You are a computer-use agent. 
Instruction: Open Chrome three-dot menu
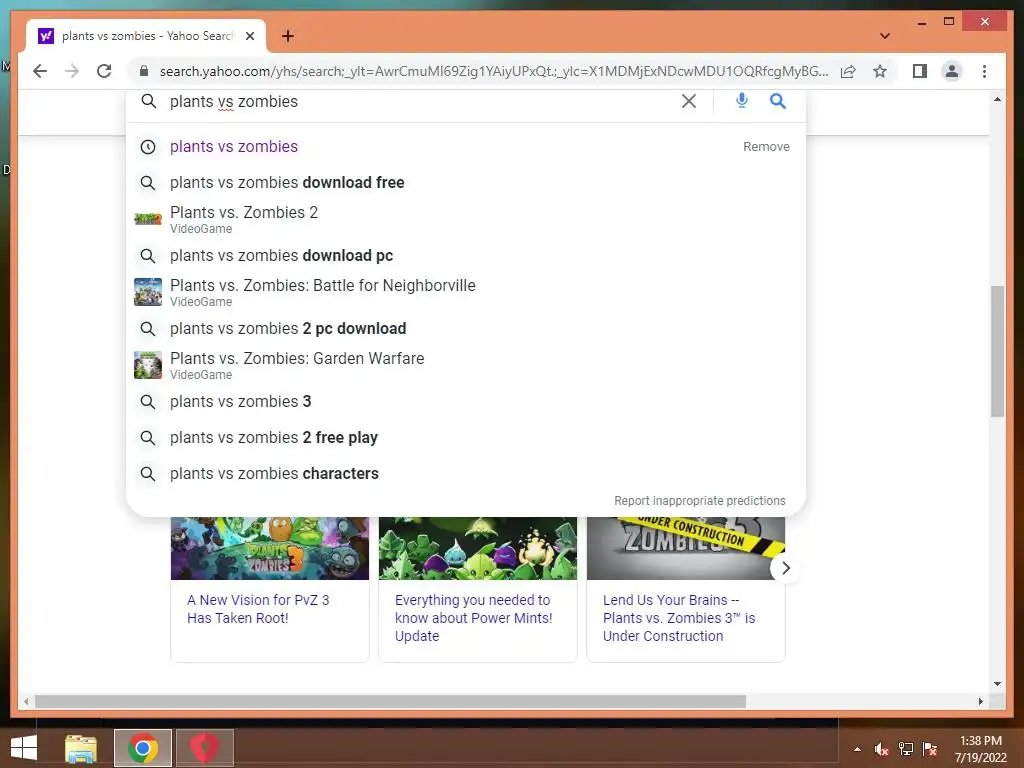point(984,71)
